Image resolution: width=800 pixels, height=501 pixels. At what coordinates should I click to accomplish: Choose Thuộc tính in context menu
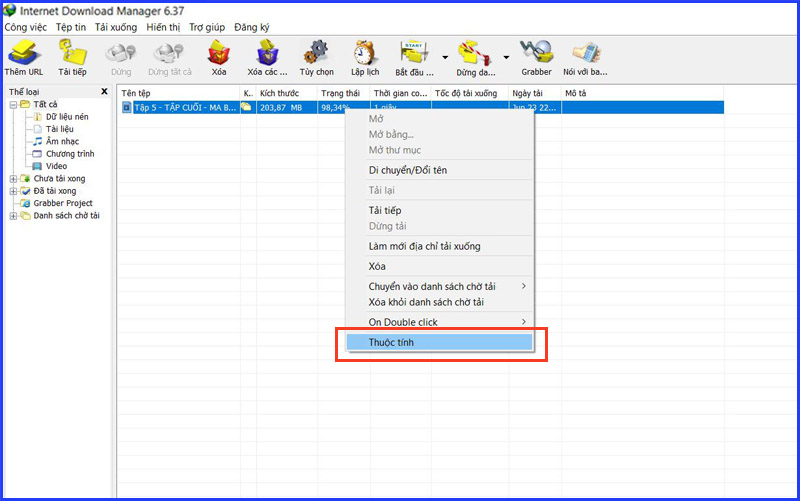click(x=439, y=342)
